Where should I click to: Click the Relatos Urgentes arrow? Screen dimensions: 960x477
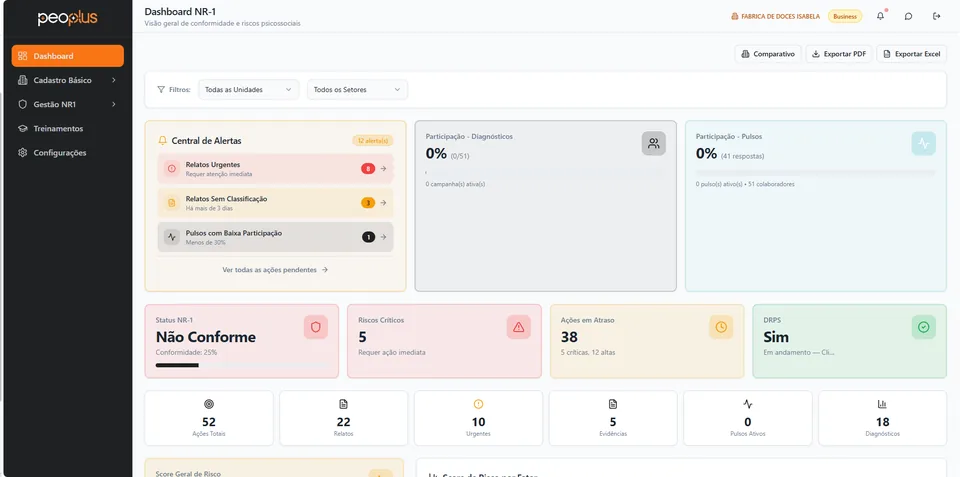click(x=383, y=168)
